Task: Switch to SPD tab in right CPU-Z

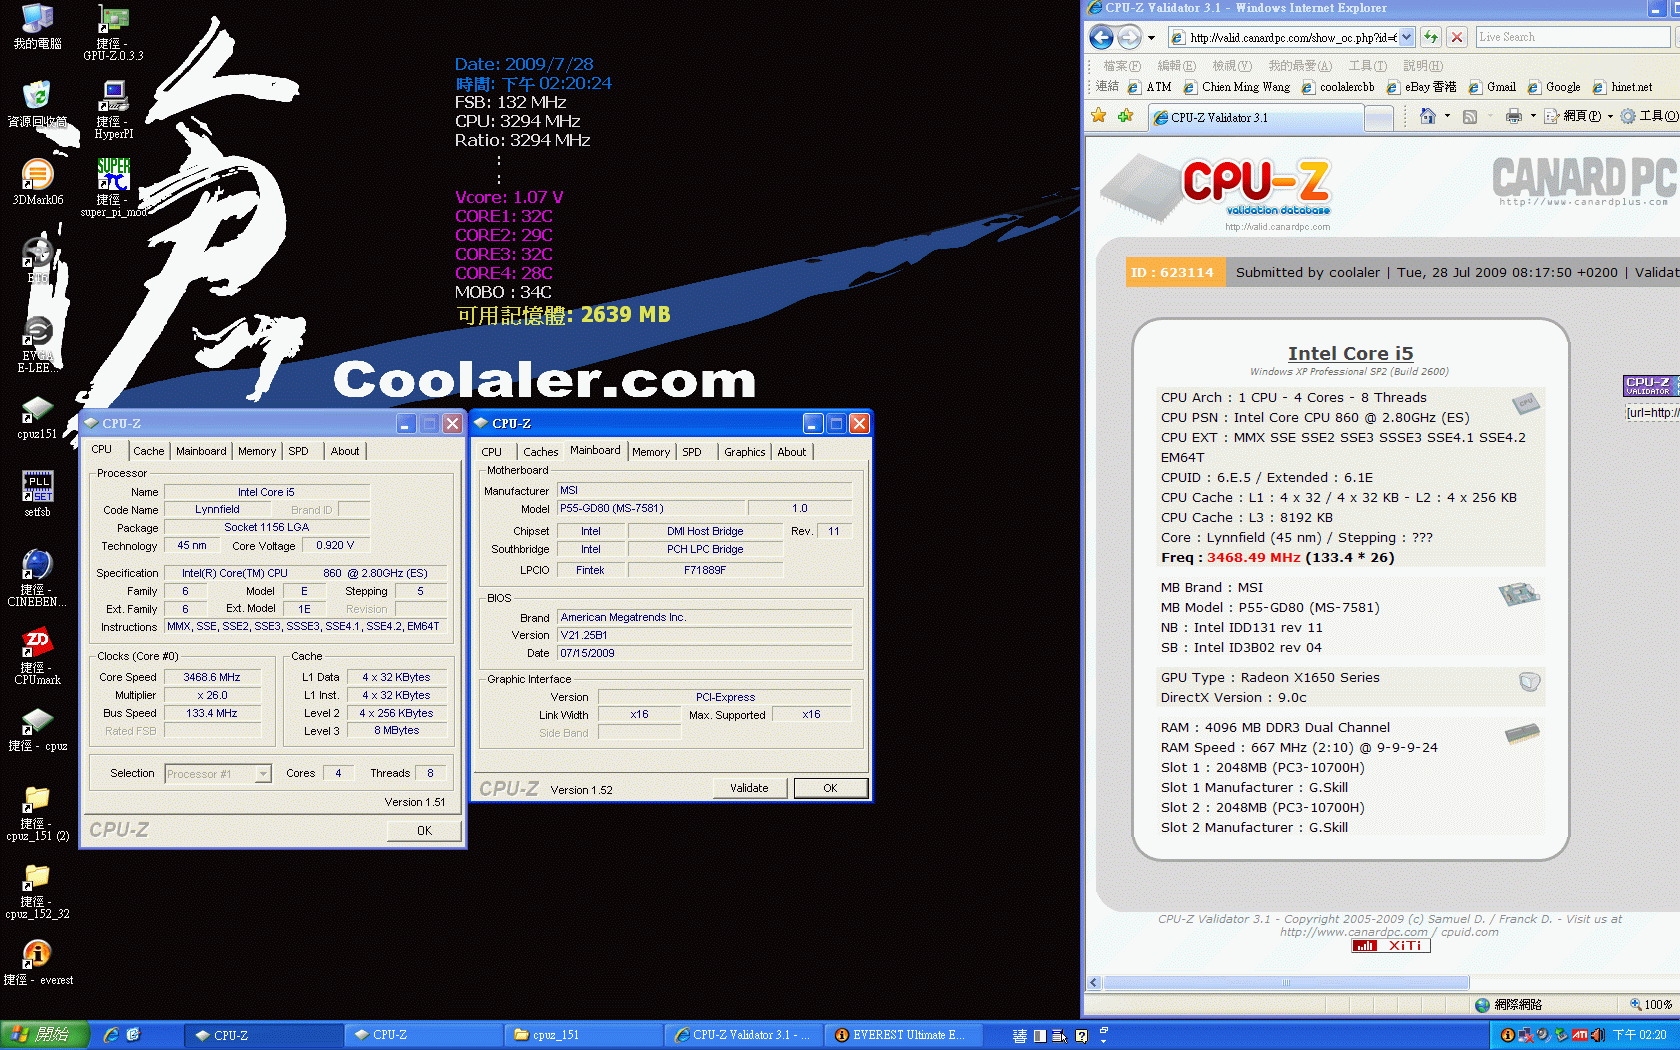Action: (x=692, y=452)
